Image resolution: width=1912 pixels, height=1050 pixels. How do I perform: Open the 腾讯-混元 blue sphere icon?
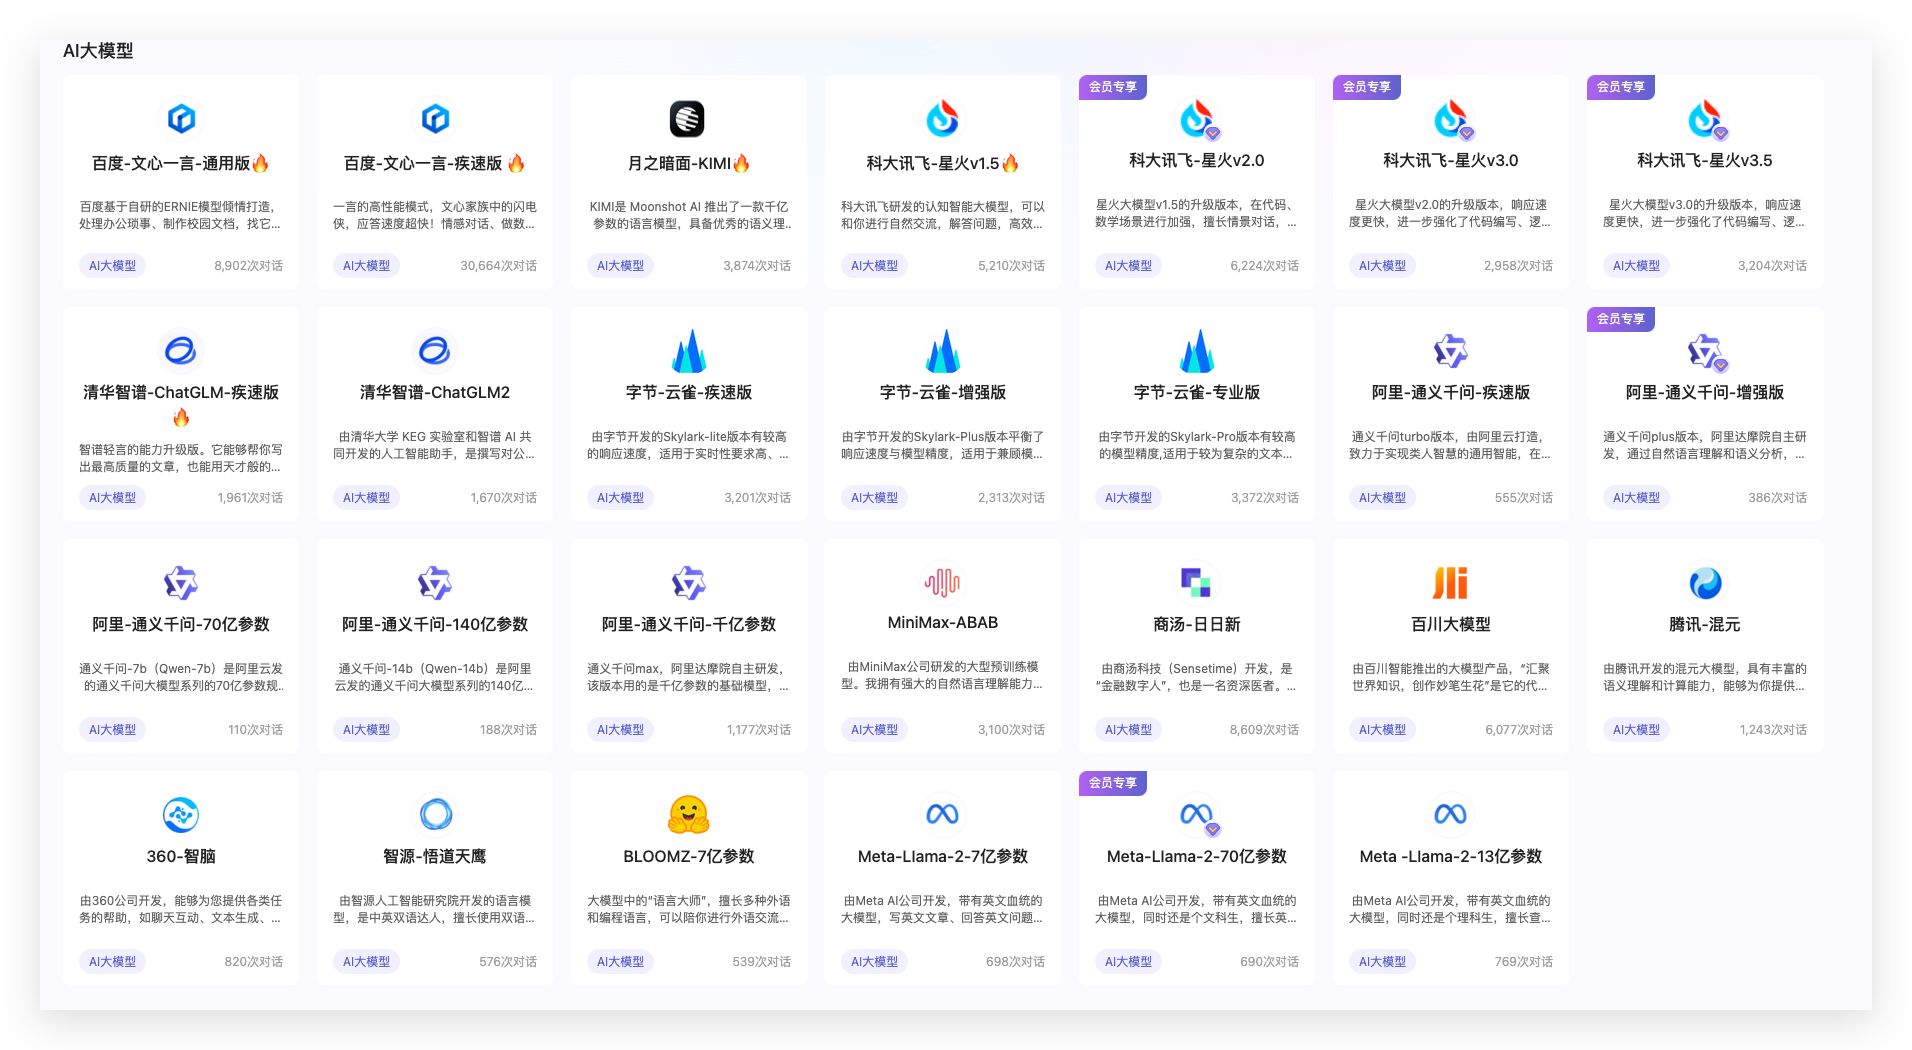(1705, 582)
